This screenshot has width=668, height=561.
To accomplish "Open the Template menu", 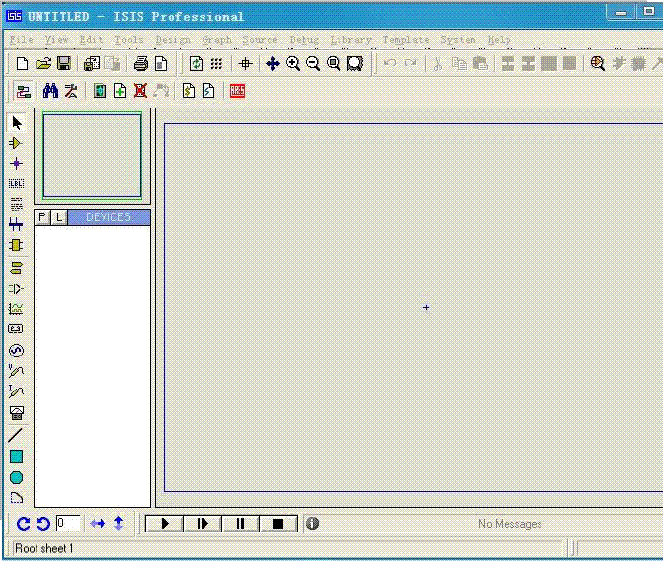I will [406, 40].
